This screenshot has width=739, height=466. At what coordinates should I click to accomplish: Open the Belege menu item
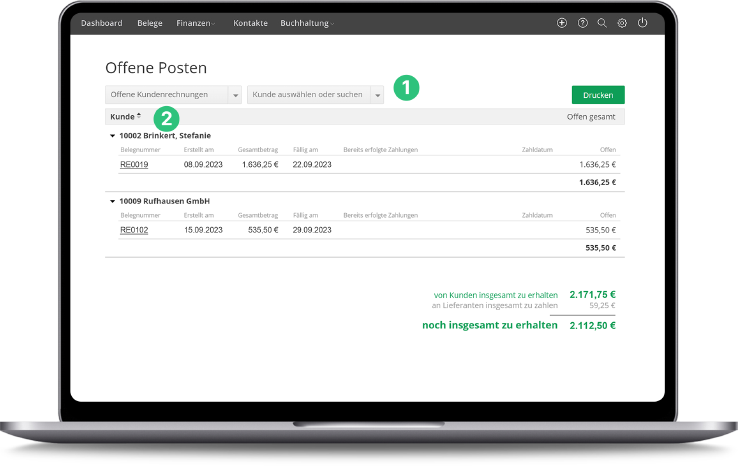click(149, 23)
